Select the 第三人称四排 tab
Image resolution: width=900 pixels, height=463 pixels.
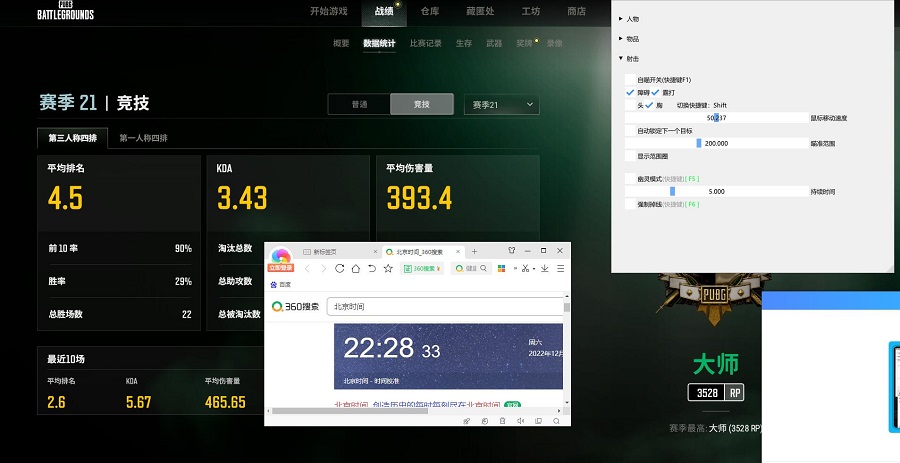(x=72, y=138)
